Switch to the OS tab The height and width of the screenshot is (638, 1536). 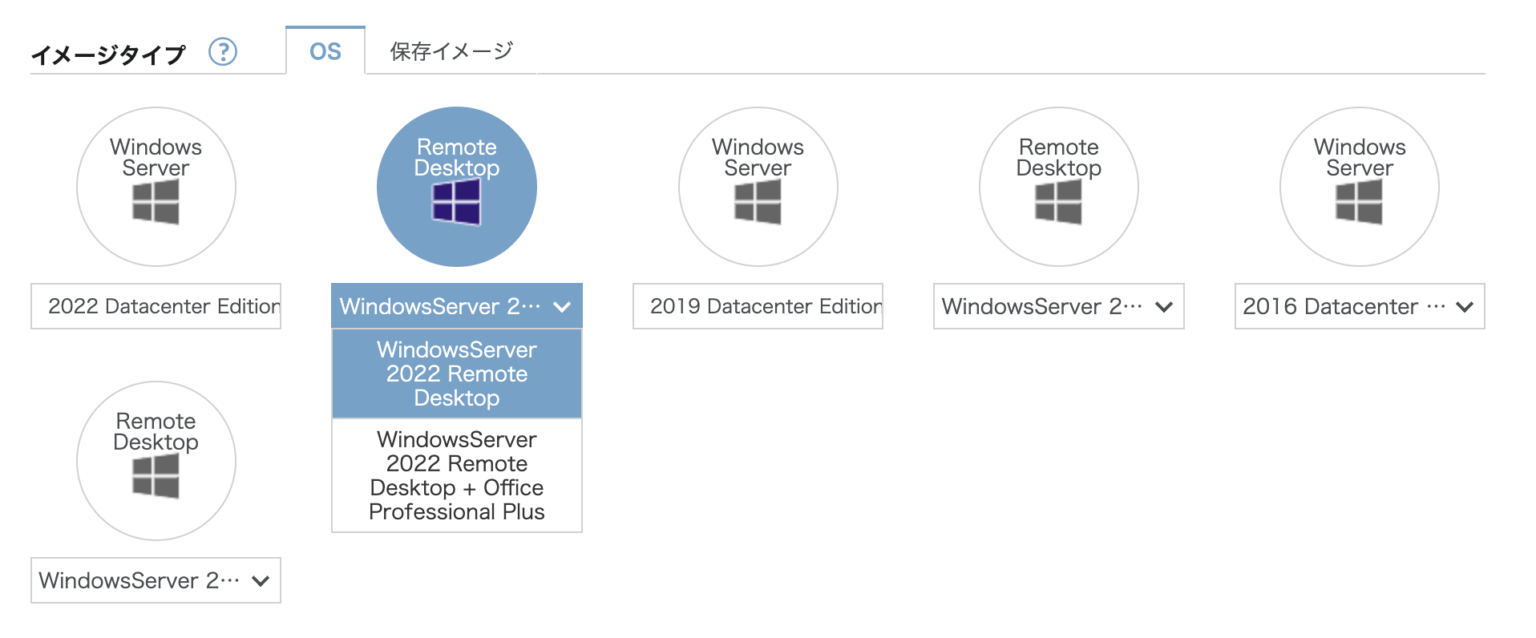(x=325, y=51)
